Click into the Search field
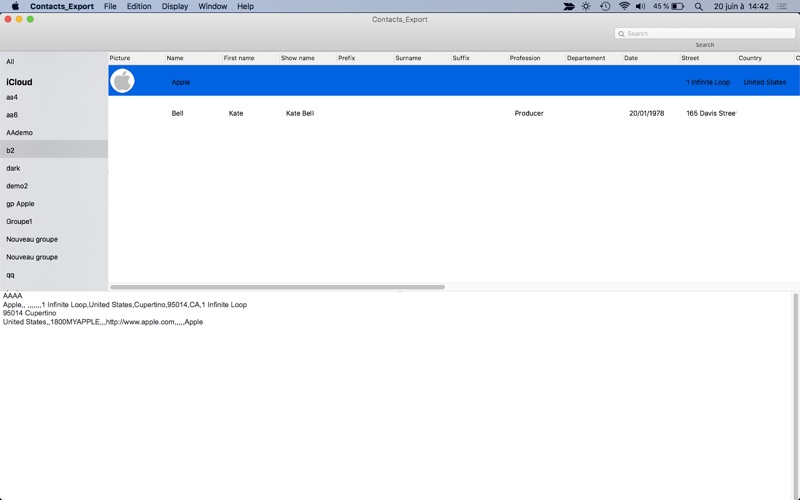This screenshot has height=500, width=800. [705, 34]
